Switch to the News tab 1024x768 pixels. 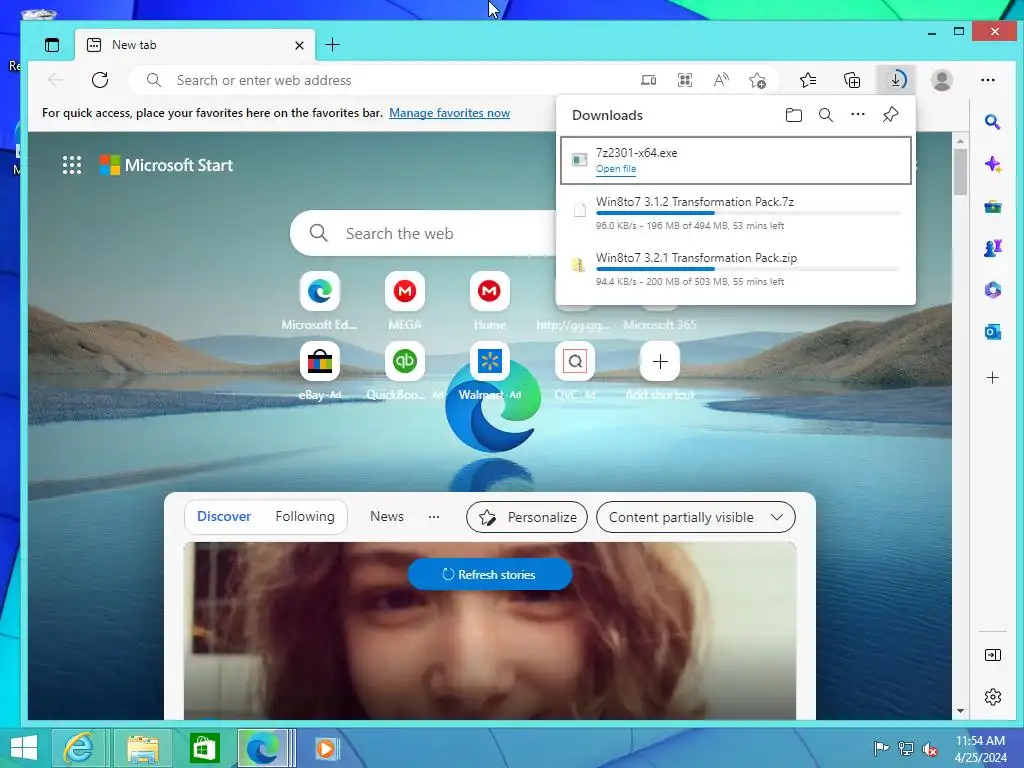(x=387, y=517)
